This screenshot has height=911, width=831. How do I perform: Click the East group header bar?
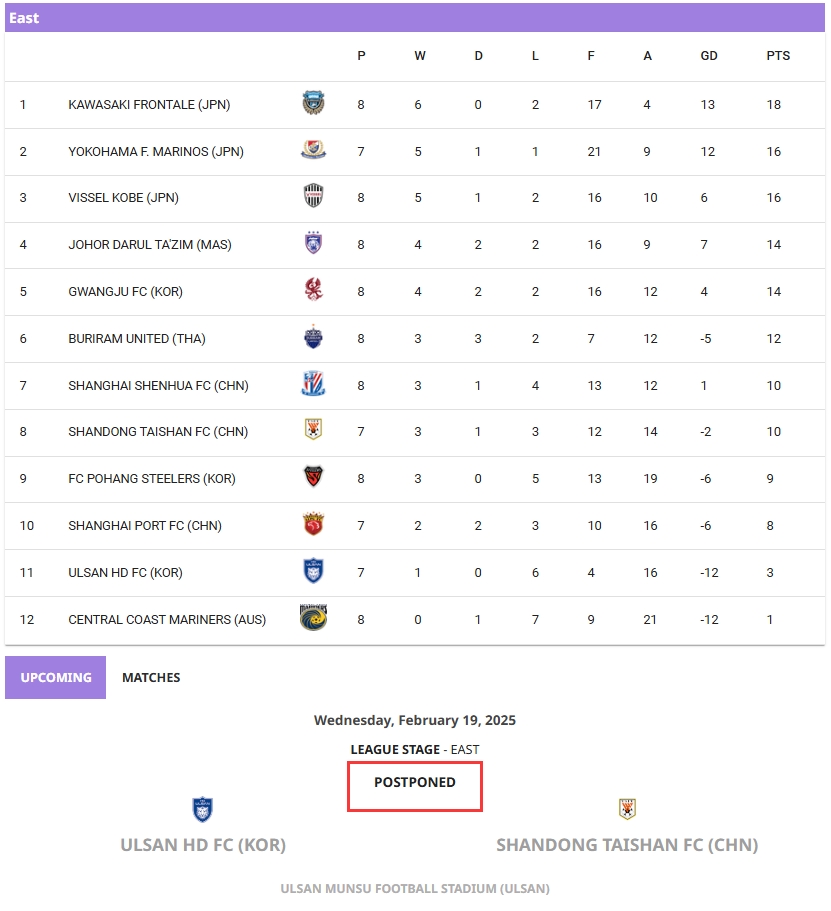point(415,18)
